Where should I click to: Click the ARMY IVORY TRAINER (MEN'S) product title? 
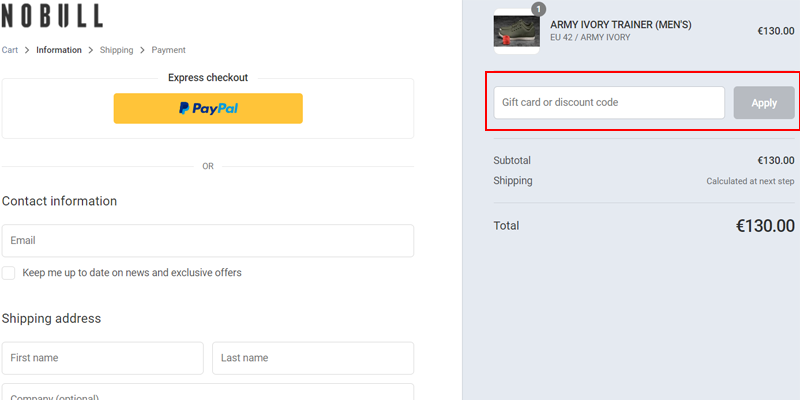[620, 24]
